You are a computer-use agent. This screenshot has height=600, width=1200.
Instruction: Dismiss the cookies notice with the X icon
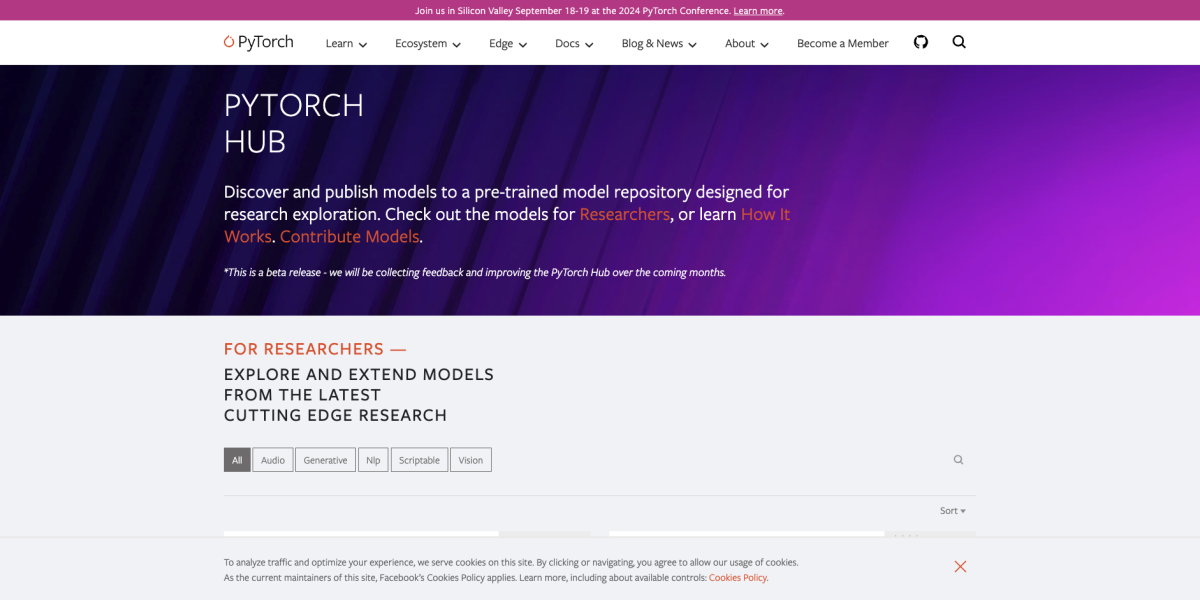(960, 566)
